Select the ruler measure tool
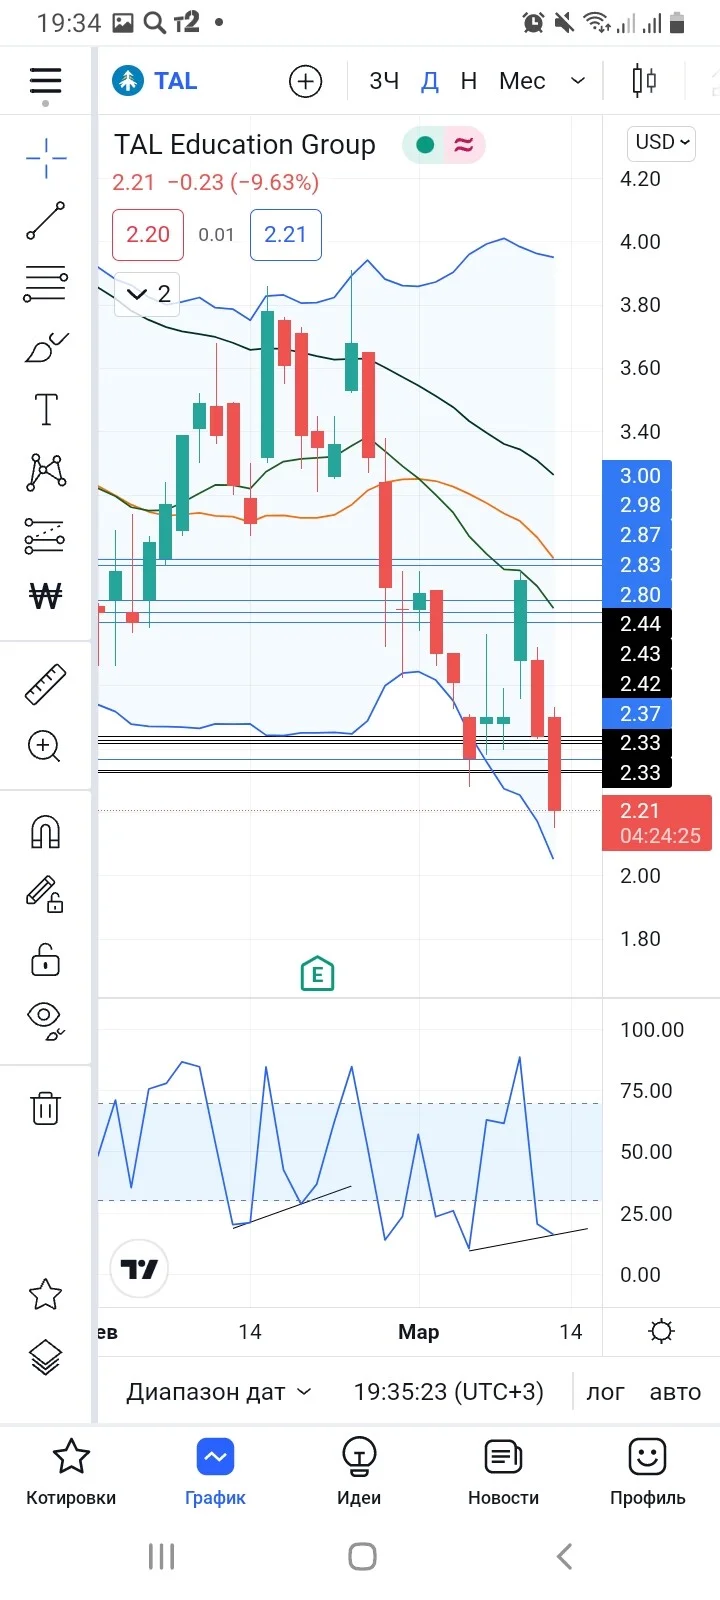The width and height of the screenshot is (720, 1600). (45, 684)
